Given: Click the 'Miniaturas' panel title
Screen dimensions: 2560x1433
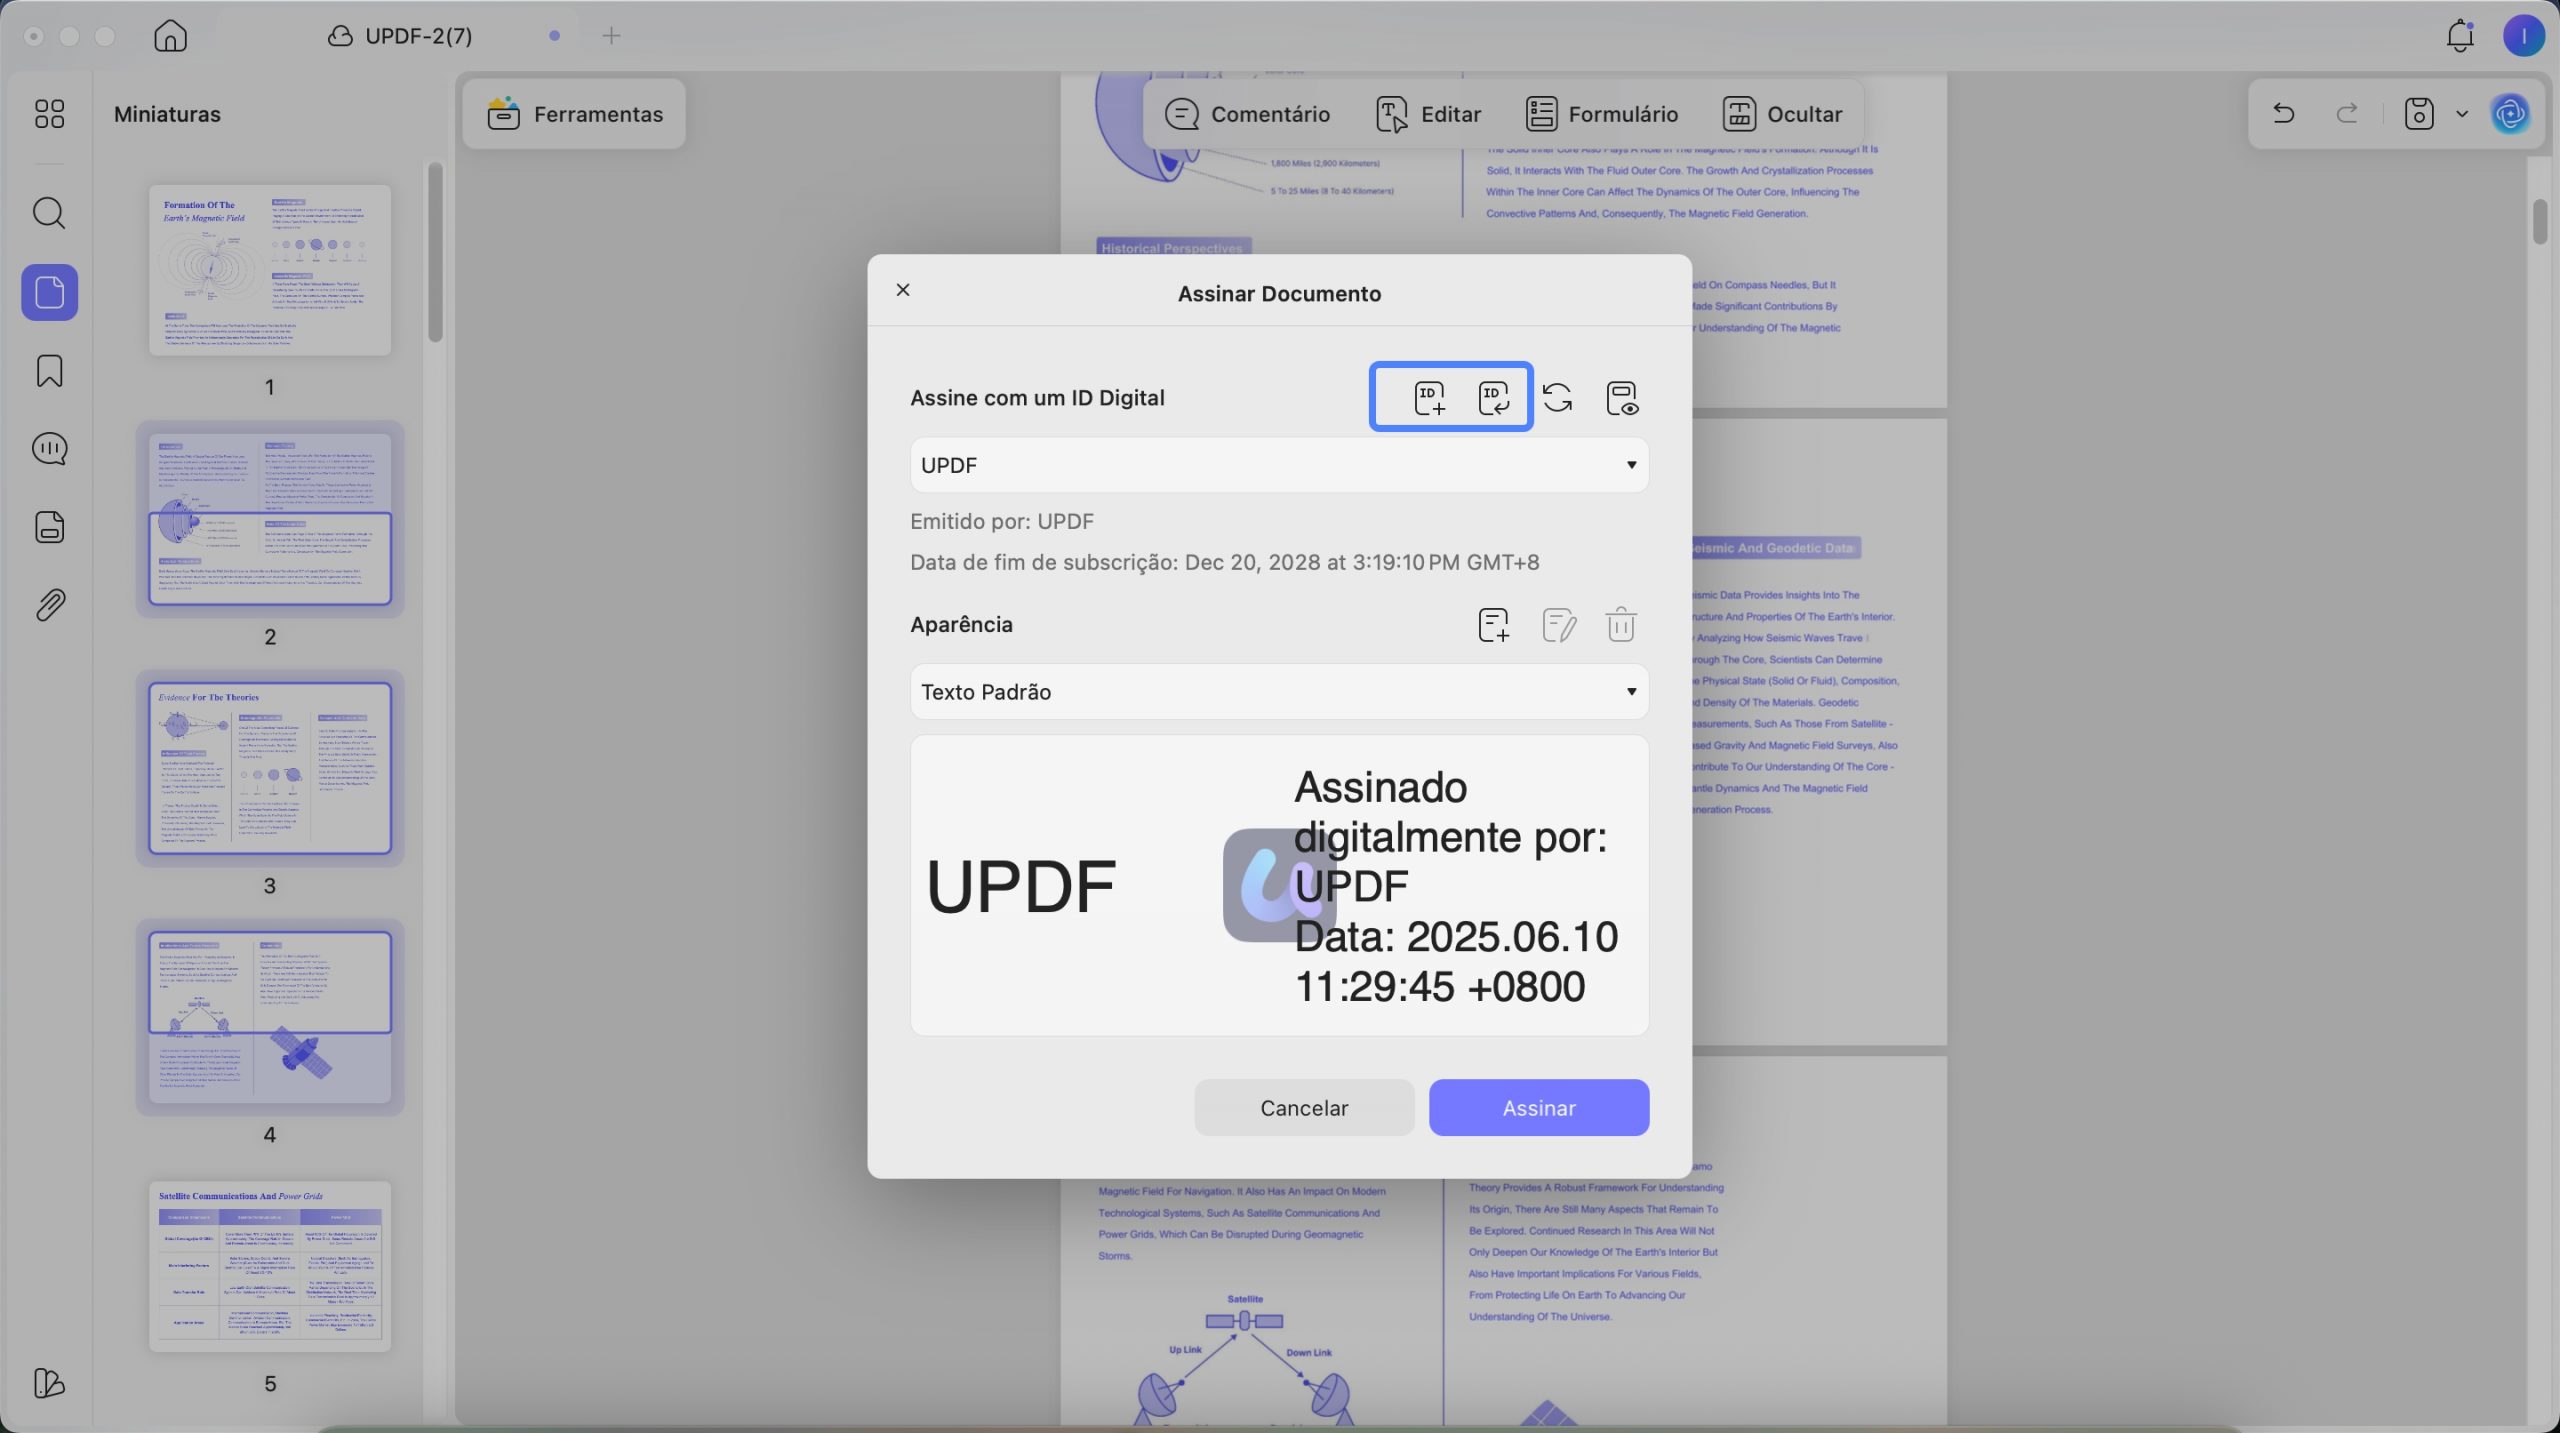Looking at the screenshot, I should pos(167,114).
